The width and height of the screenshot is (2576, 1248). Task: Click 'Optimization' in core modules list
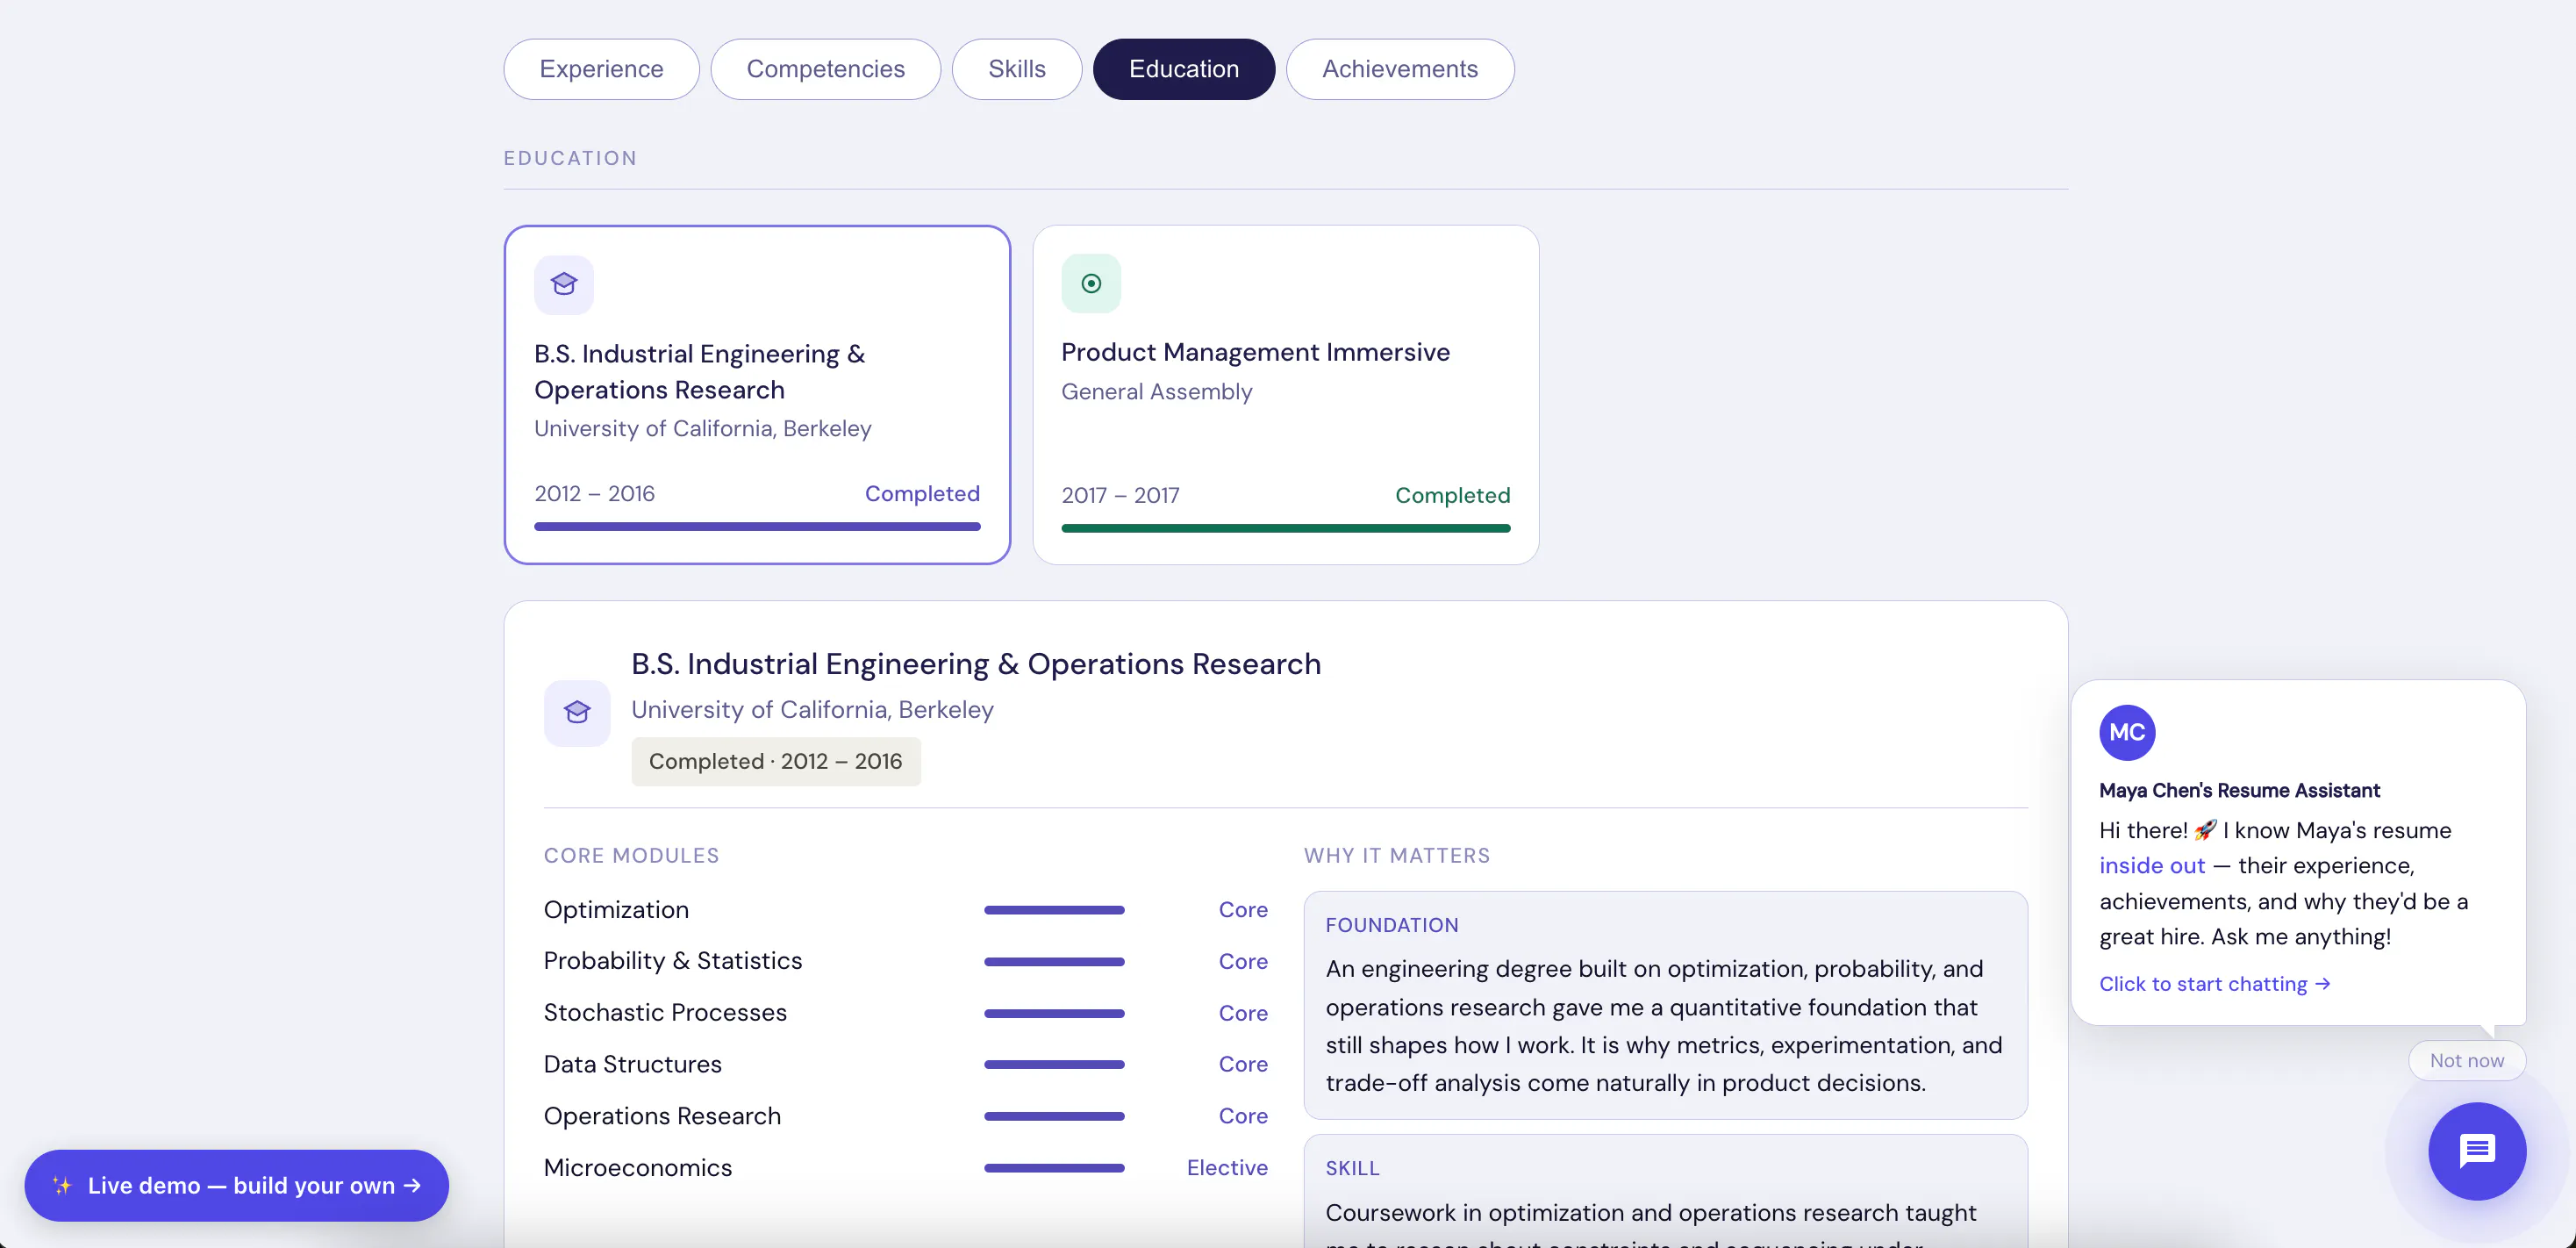pyautogui.click(x=616, y=910)
